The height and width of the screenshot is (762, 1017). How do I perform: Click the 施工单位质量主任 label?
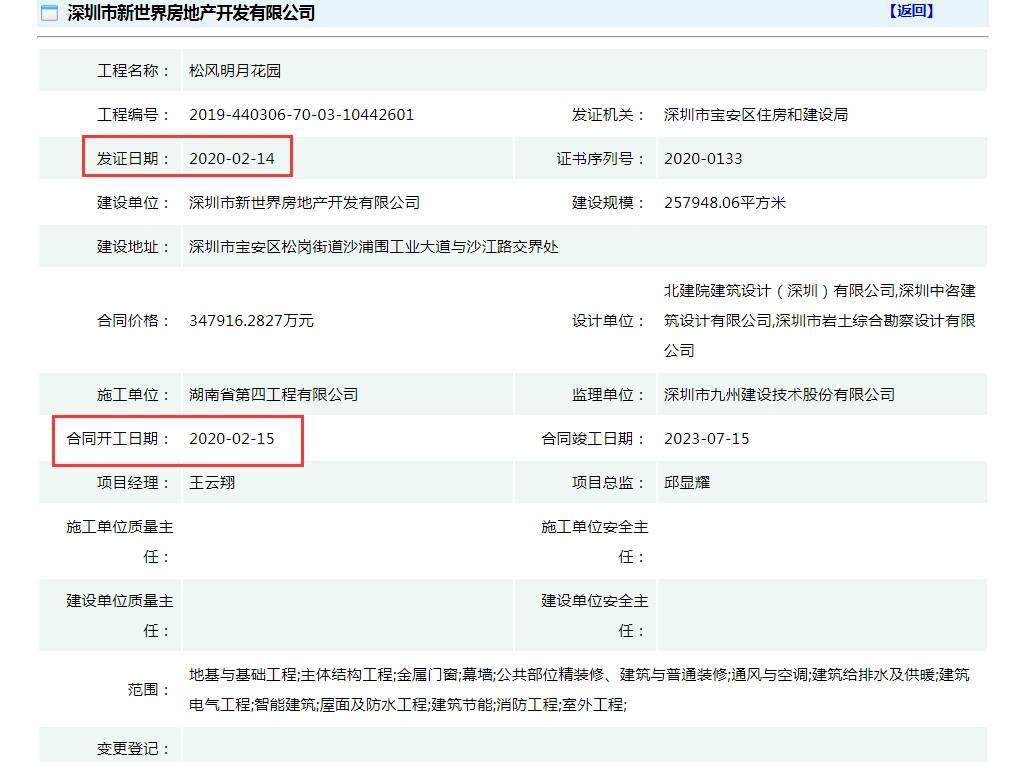coord(120,542)
